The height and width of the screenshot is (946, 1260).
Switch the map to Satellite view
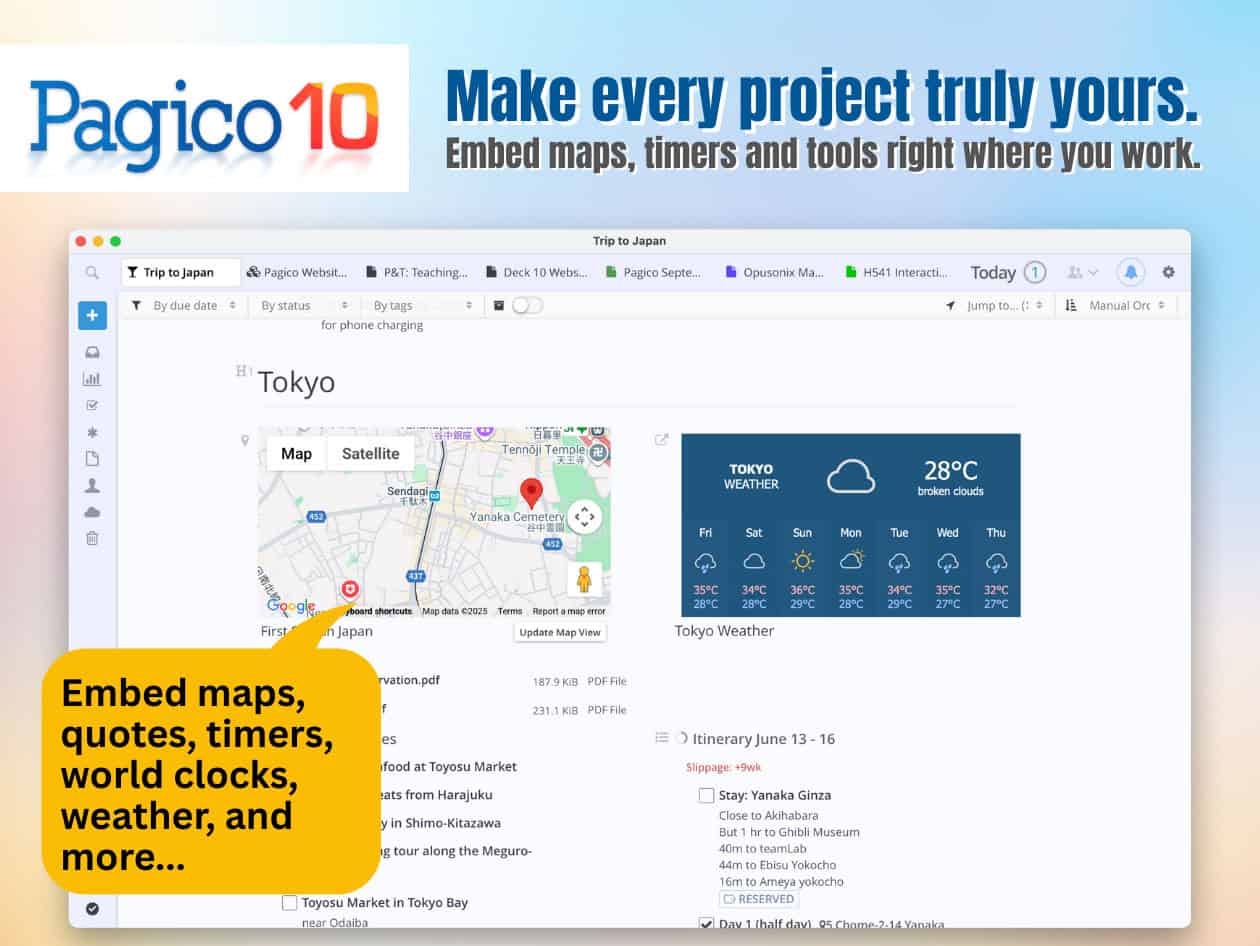(370, 454)
